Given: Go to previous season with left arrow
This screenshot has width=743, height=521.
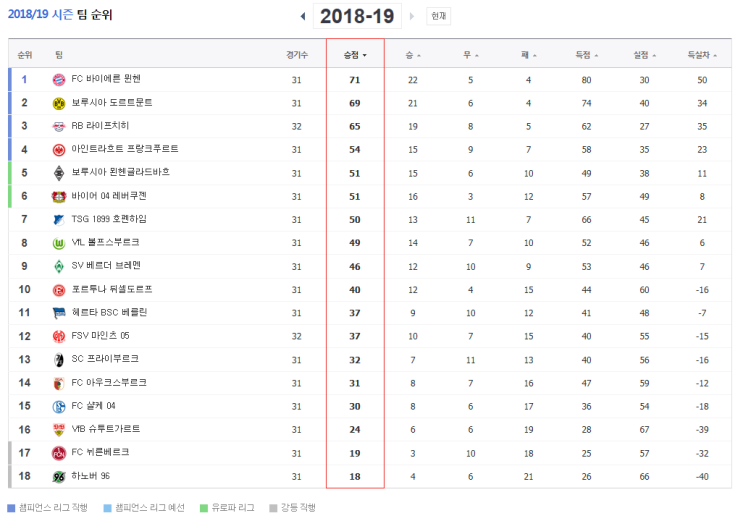Looking at the screenshot, I should 303,17.
